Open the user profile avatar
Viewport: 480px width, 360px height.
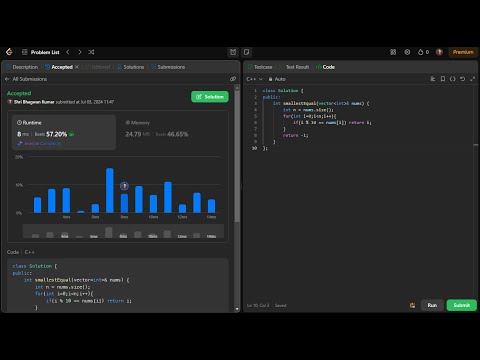(x=439, y=52)
